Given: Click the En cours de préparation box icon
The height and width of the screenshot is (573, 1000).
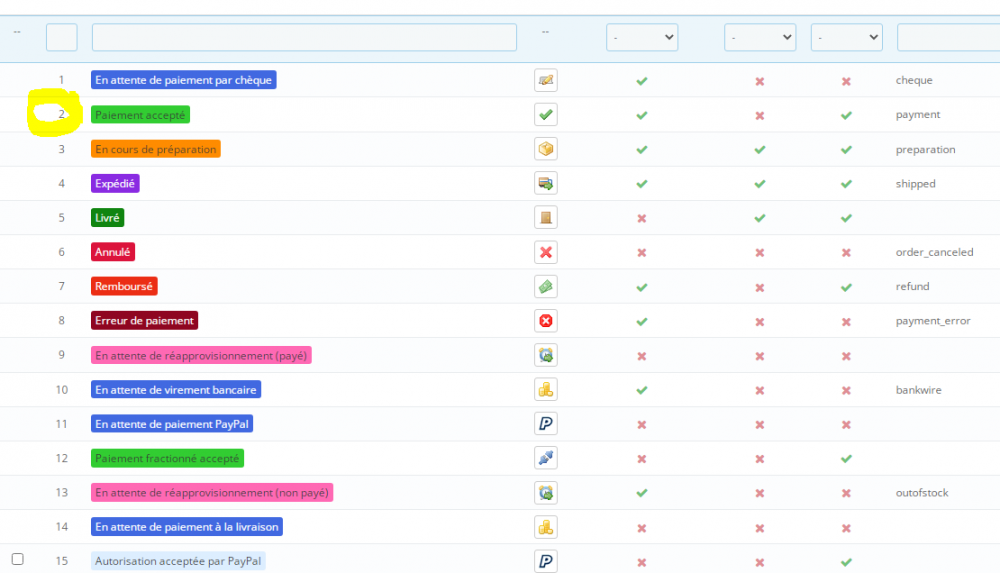Looking at the screenshot, I should pos(546,149).
